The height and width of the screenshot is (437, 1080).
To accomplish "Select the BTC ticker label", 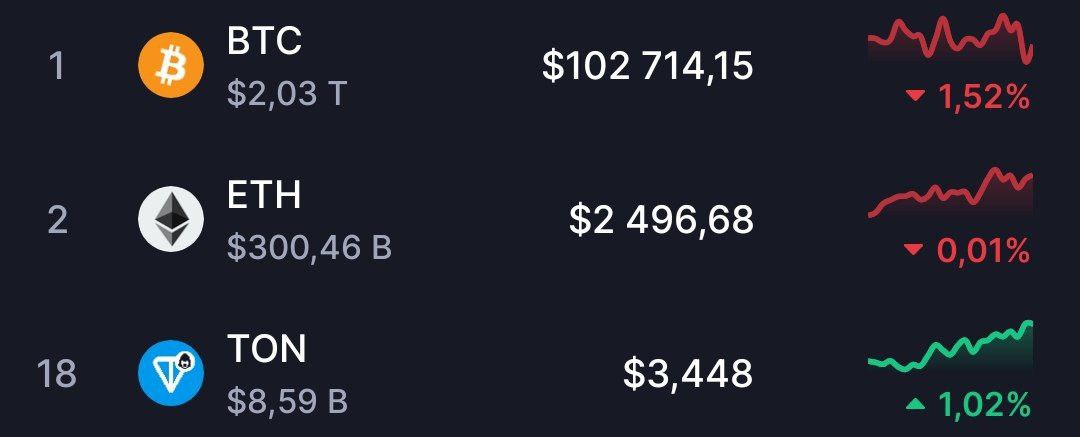I will [x=264, y=42].
